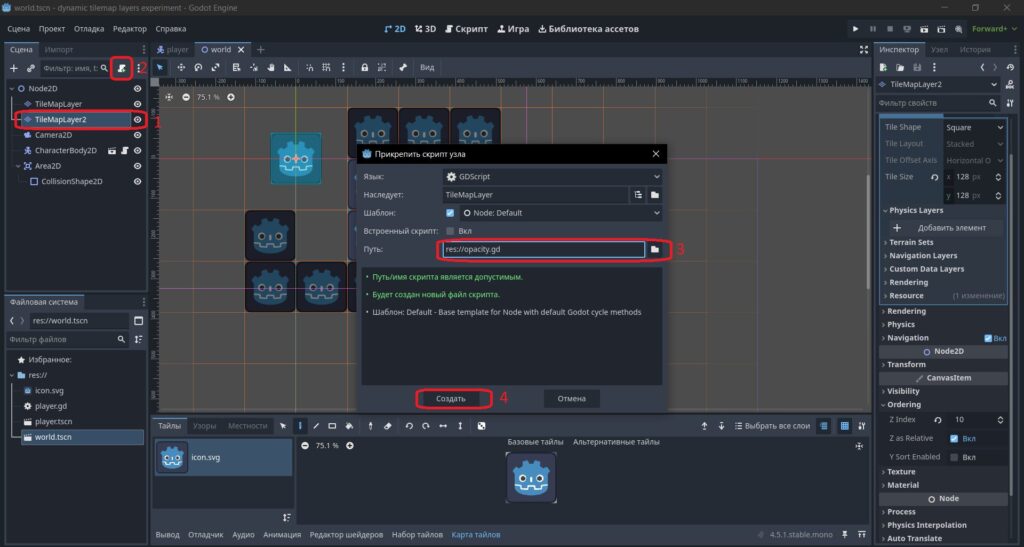Click the open documentation icon for TileMapLayer2
1024x547 pixels.
1010,85
